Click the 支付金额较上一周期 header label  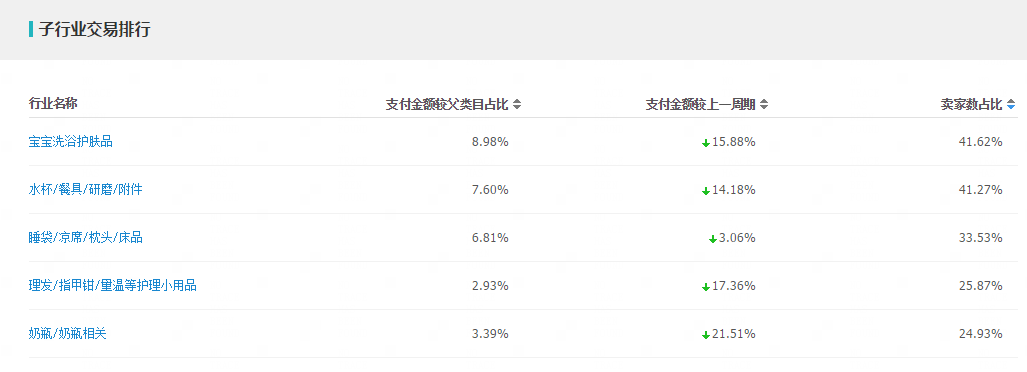click(x=701, y=104)
